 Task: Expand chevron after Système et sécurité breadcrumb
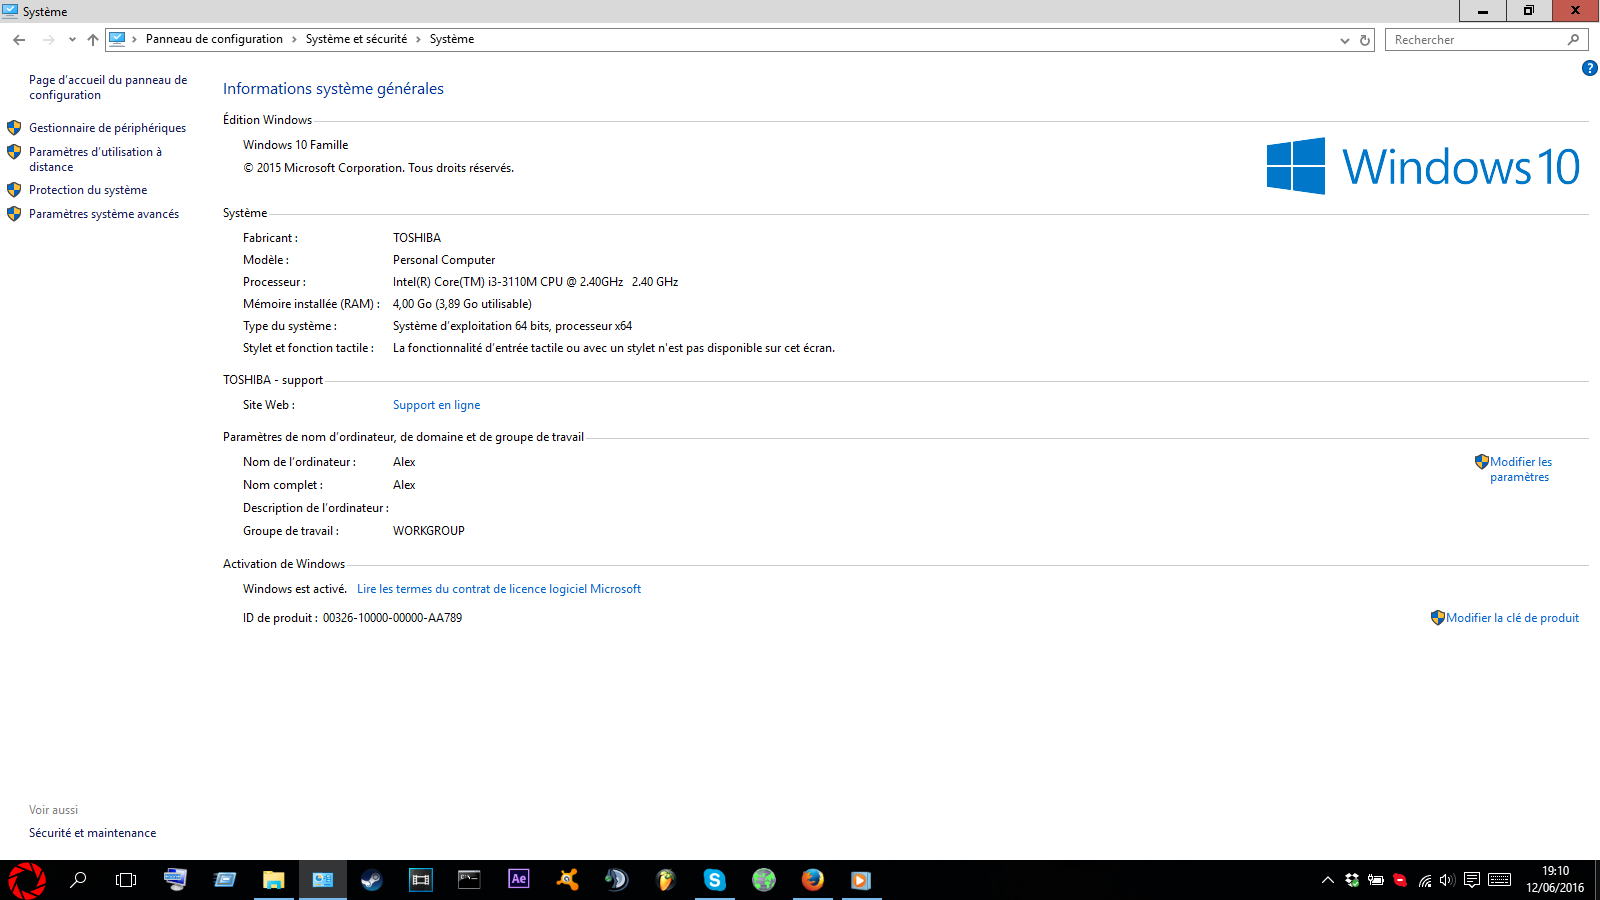coord(418,40)
